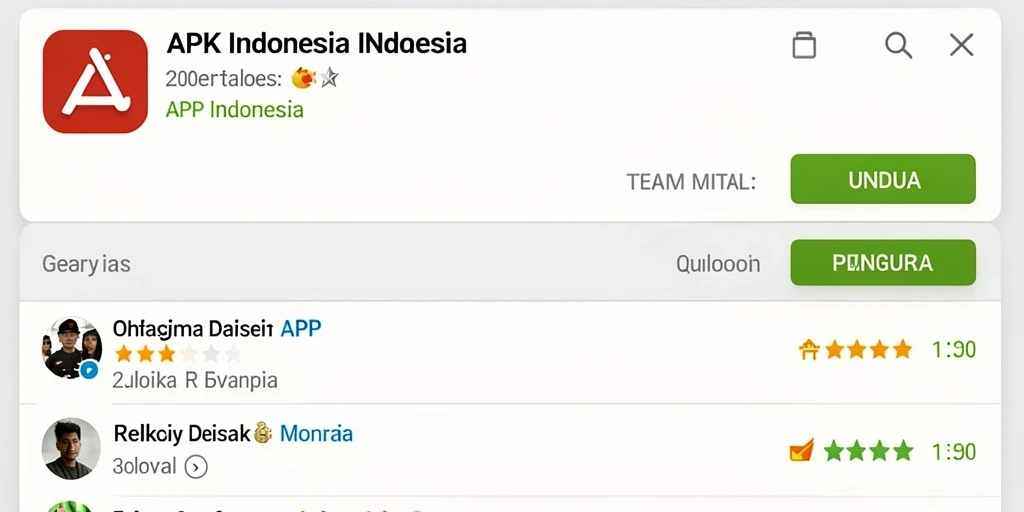1024x512 pixels.
Task: Close the panel with the X icon
Action: click(961, 45)
